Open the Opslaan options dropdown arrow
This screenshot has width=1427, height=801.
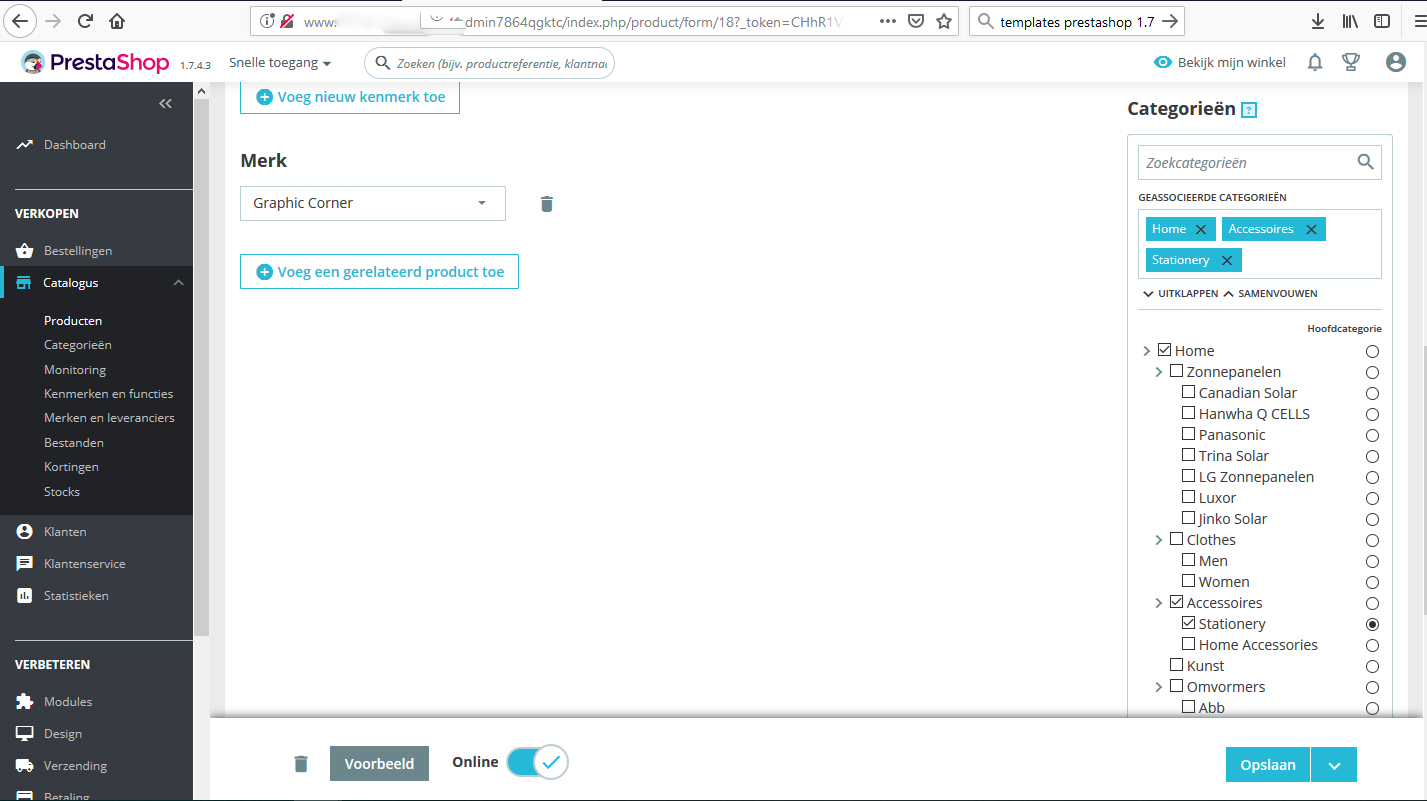[x=1334, y=765]
